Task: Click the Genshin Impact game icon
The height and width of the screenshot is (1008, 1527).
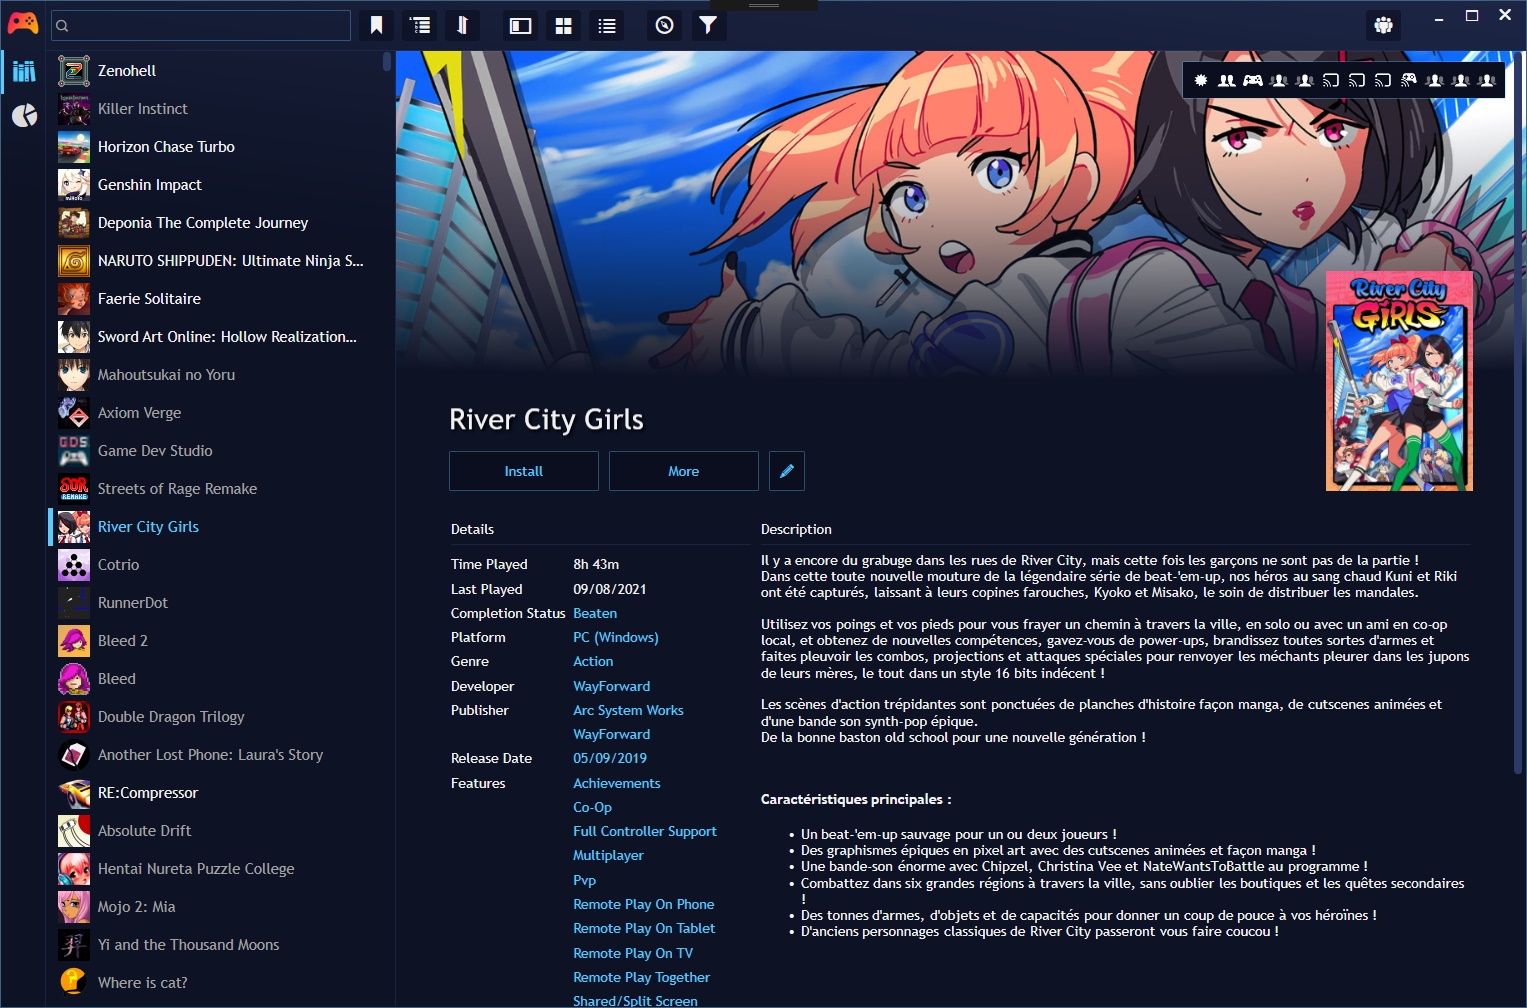Action: pos(74,185)
